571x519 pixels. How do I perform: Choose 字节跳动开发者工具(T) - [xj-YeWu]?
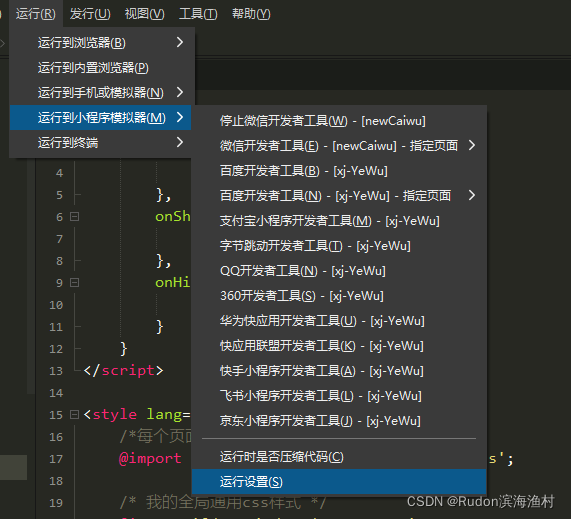click(x=339, y=245)
